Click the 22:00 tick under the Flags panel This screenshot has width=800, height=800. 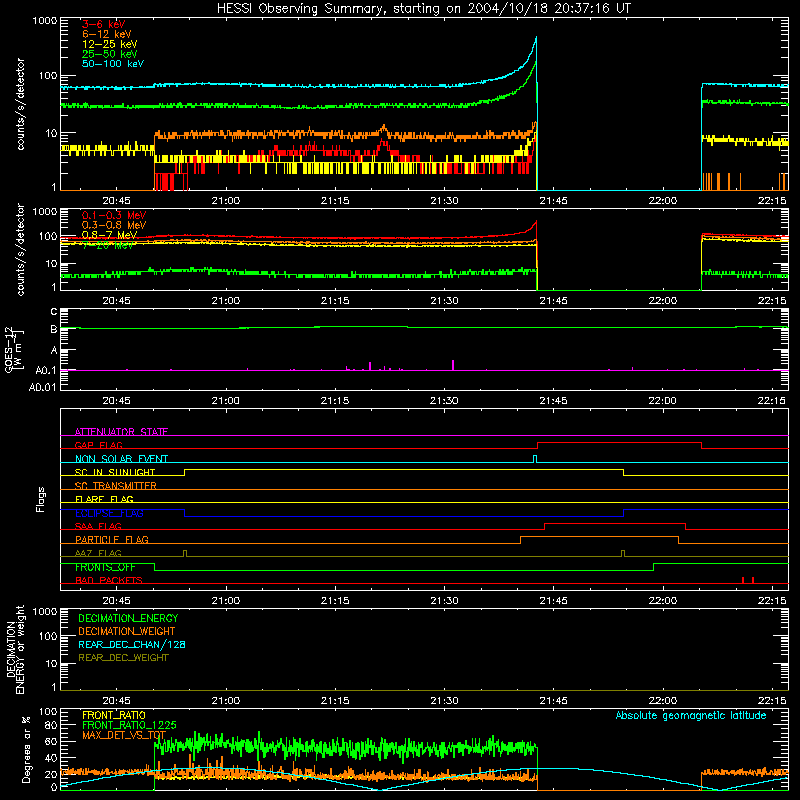pyautogui.click(x=663, y=601)
